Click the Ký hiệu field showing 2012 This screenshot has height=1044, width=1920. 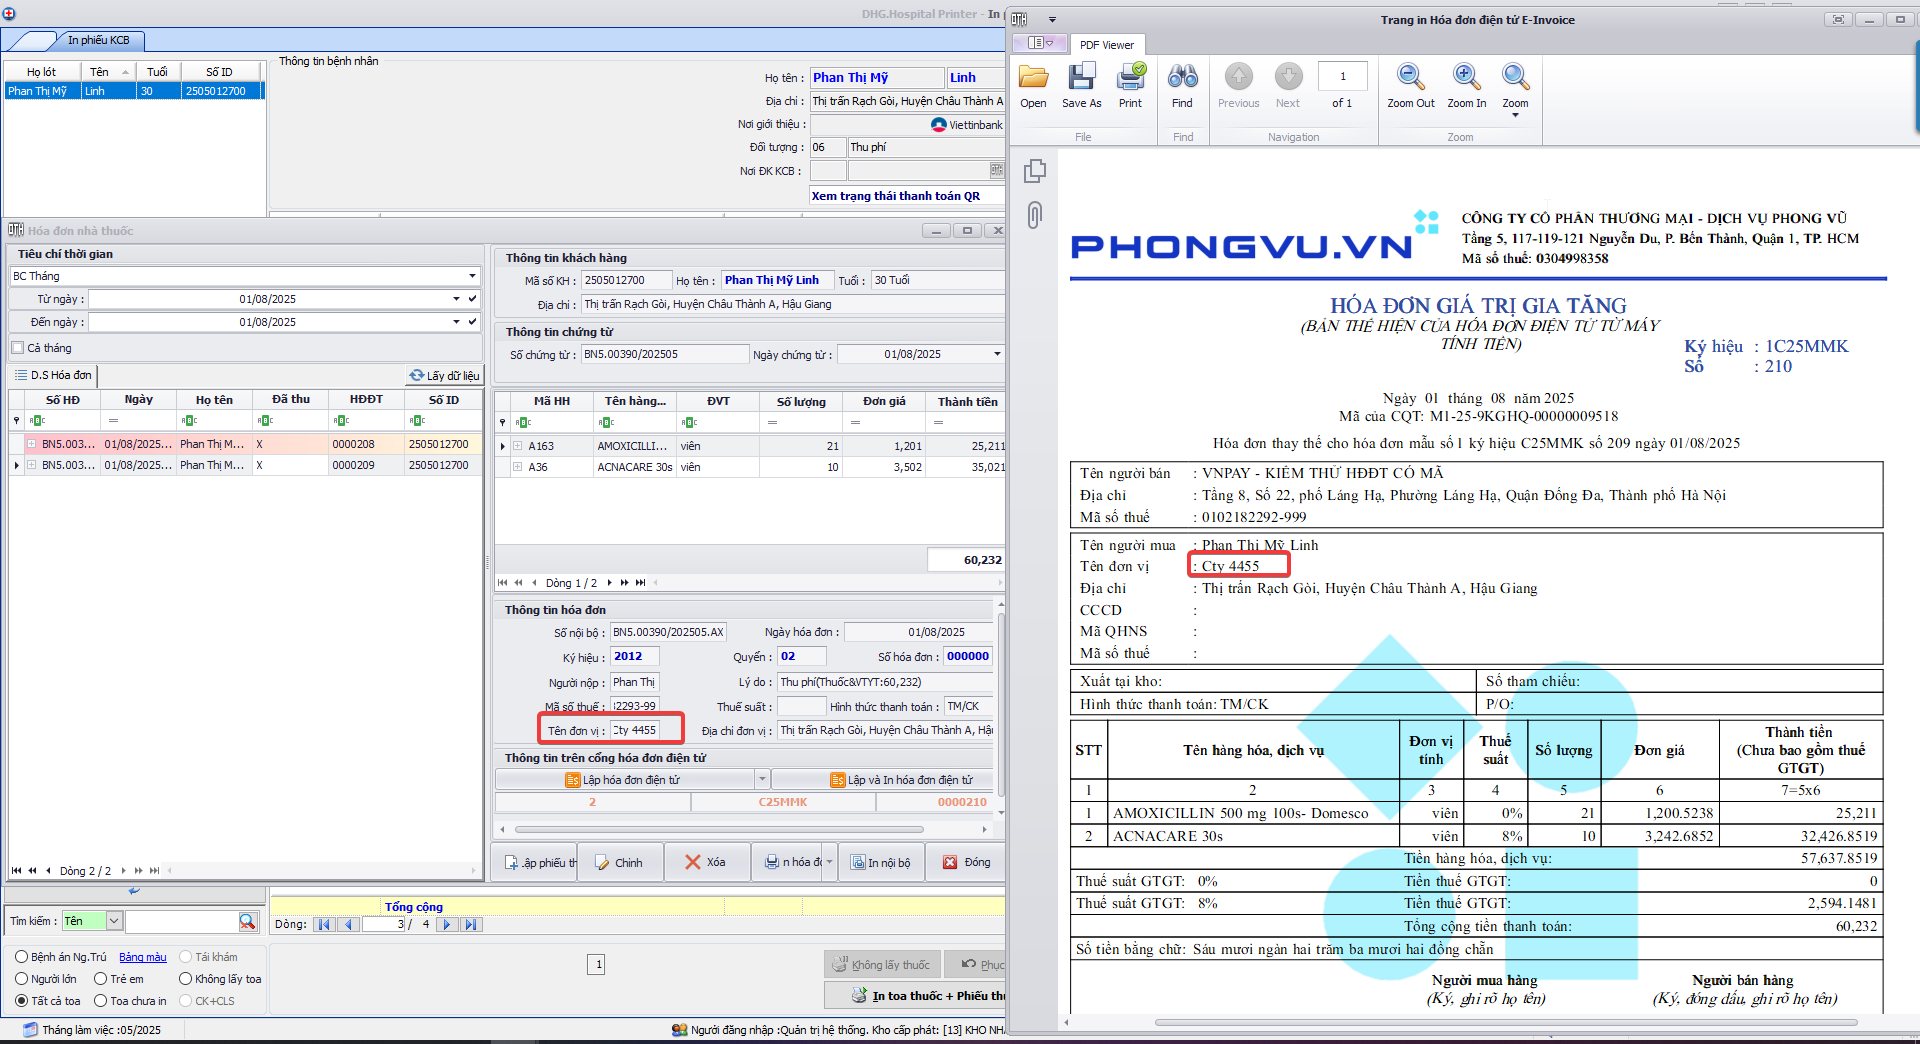tap(634, 656)
